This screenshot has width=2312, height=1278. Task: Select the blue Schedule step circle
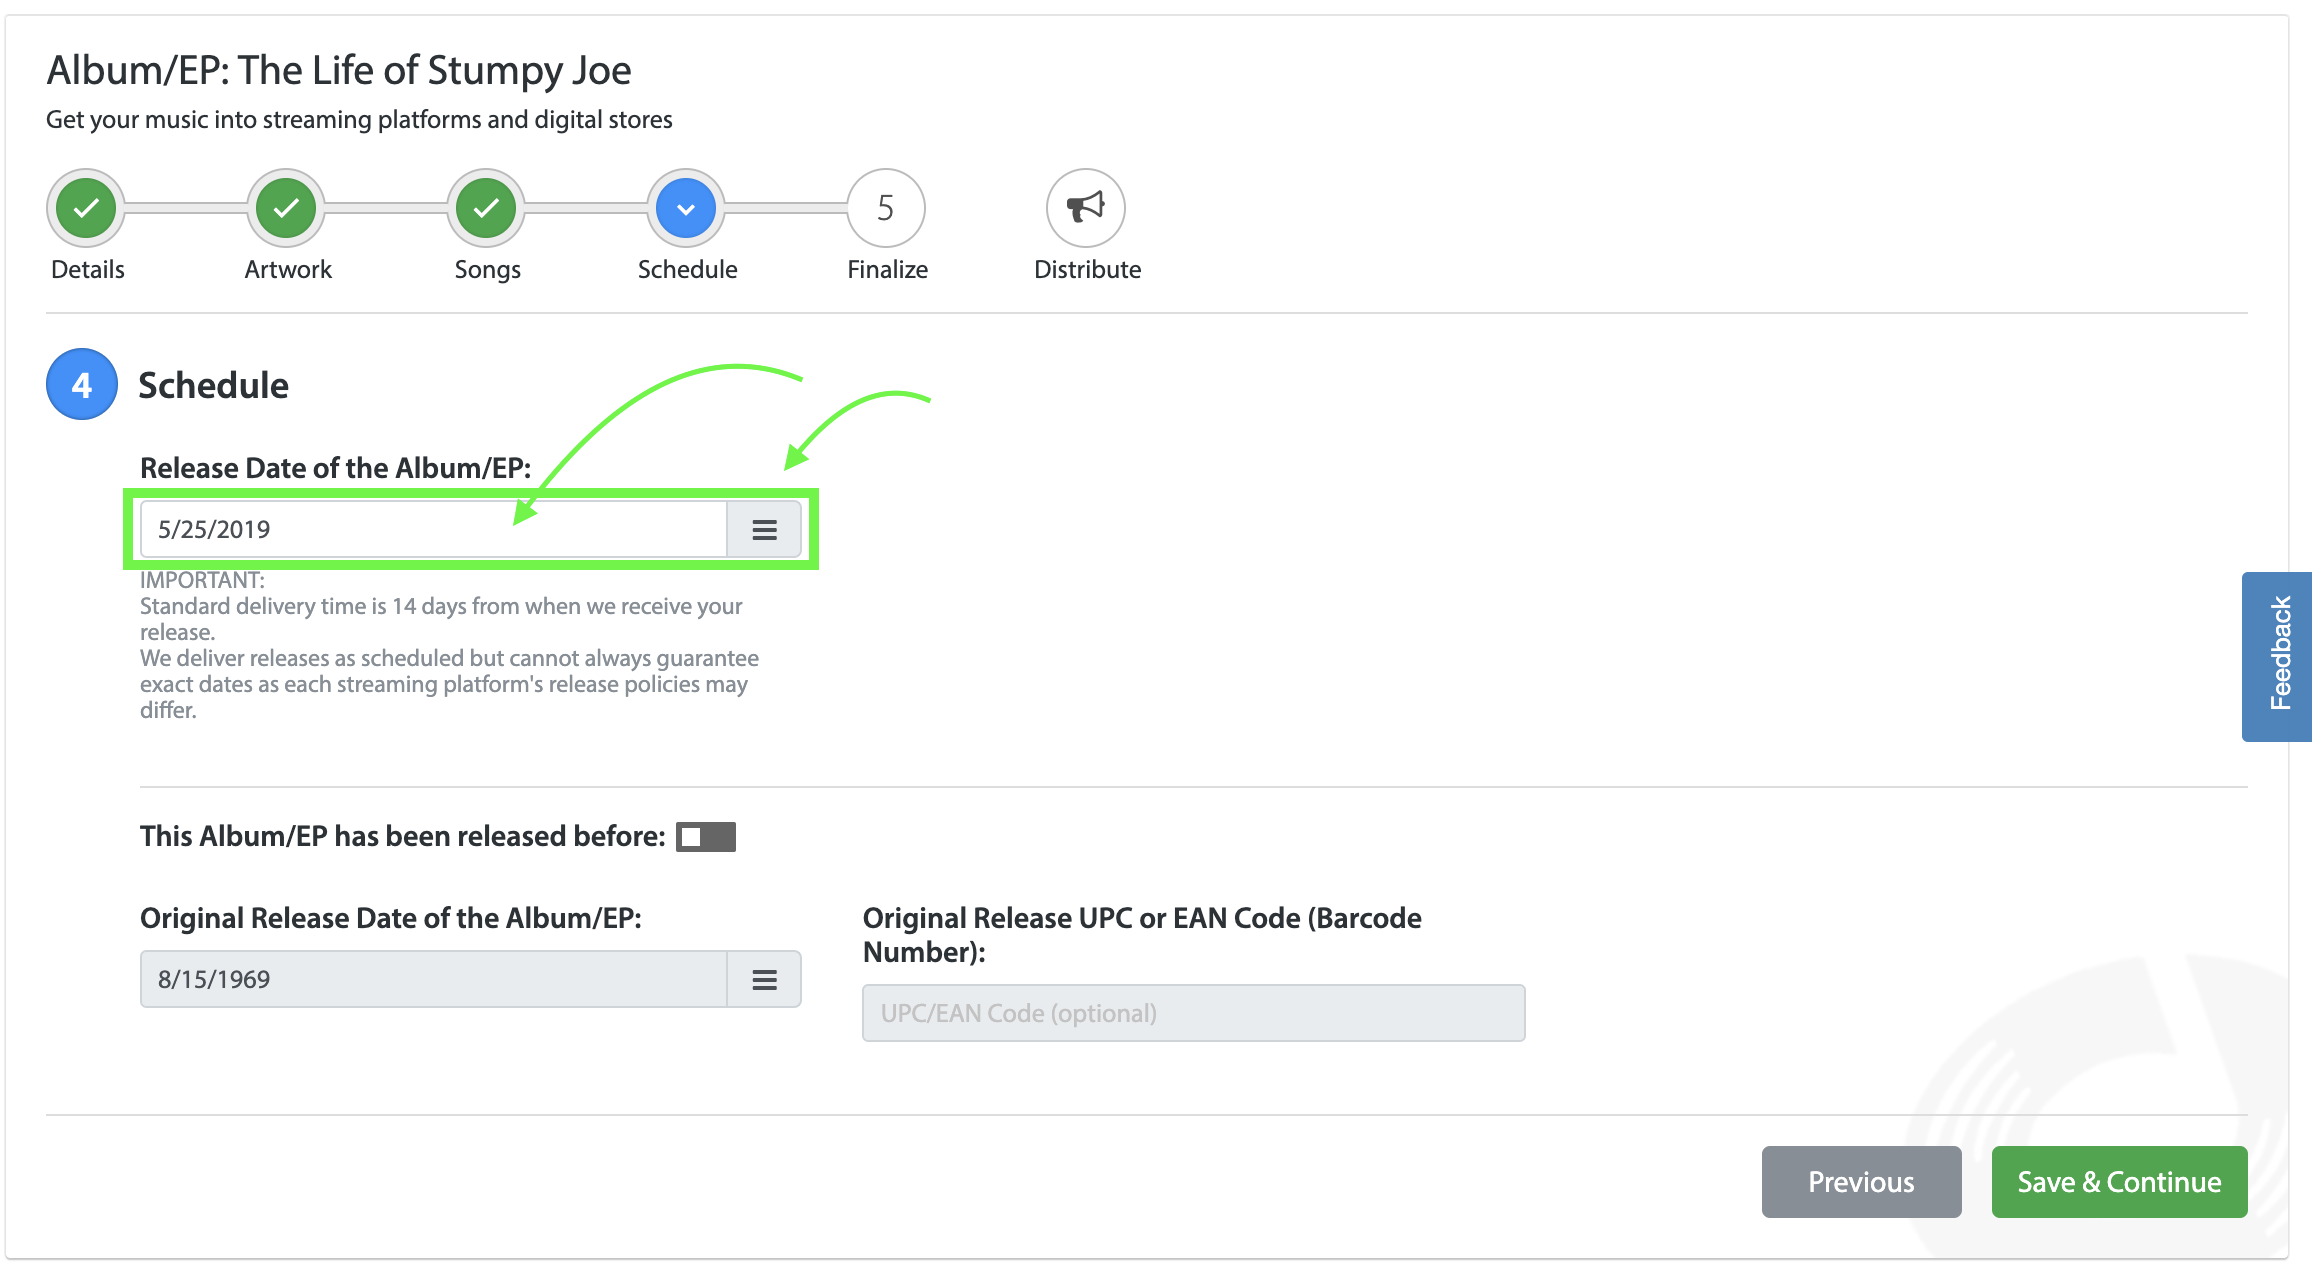[686, 208]
